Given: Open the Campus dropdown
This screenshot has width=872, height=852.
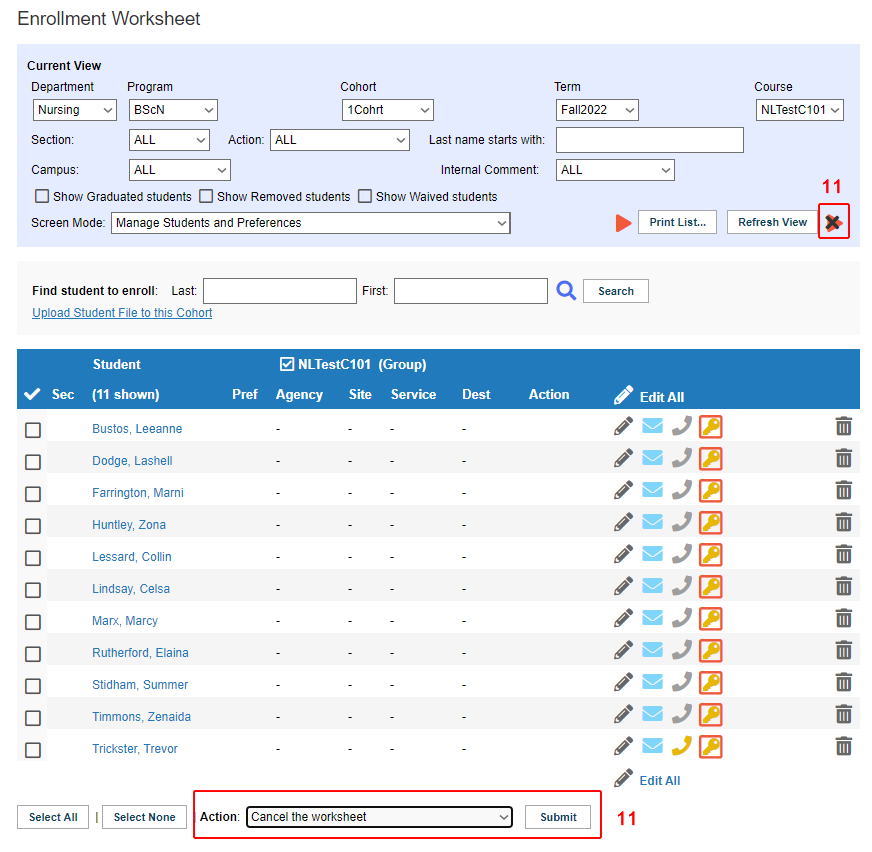Looking at the screenshot, I should (180, 170).
